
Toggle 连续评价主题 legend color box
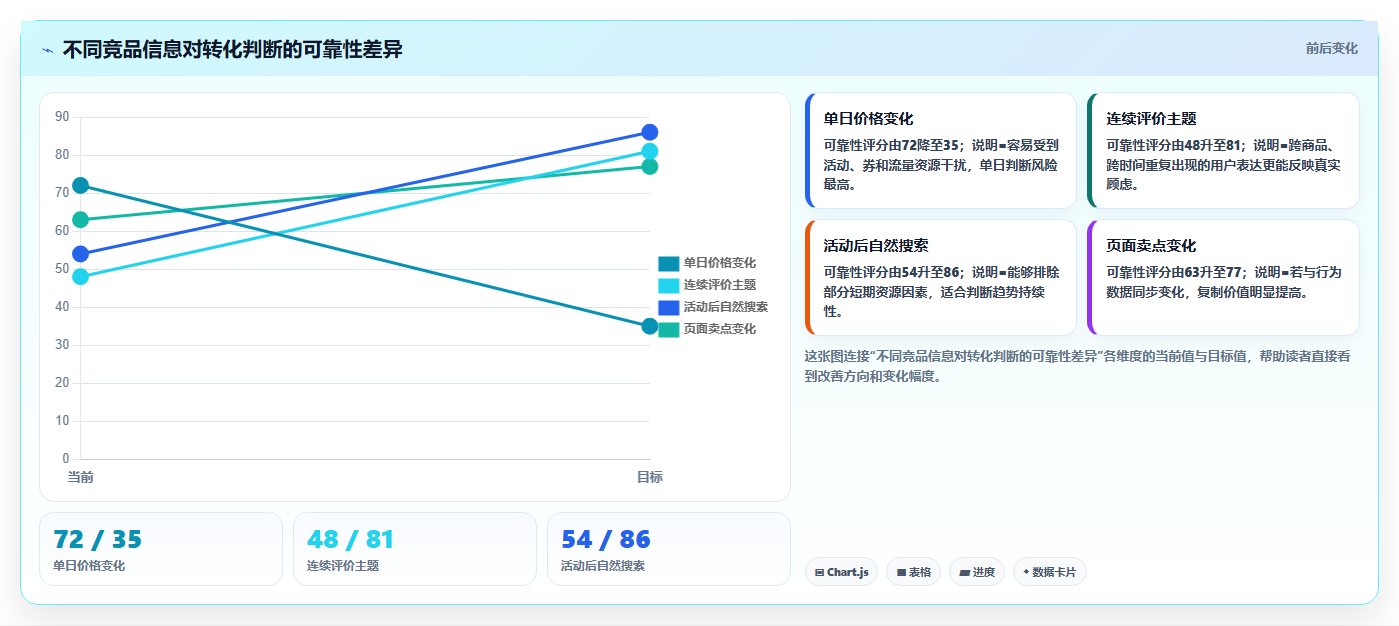click(668, 285)
